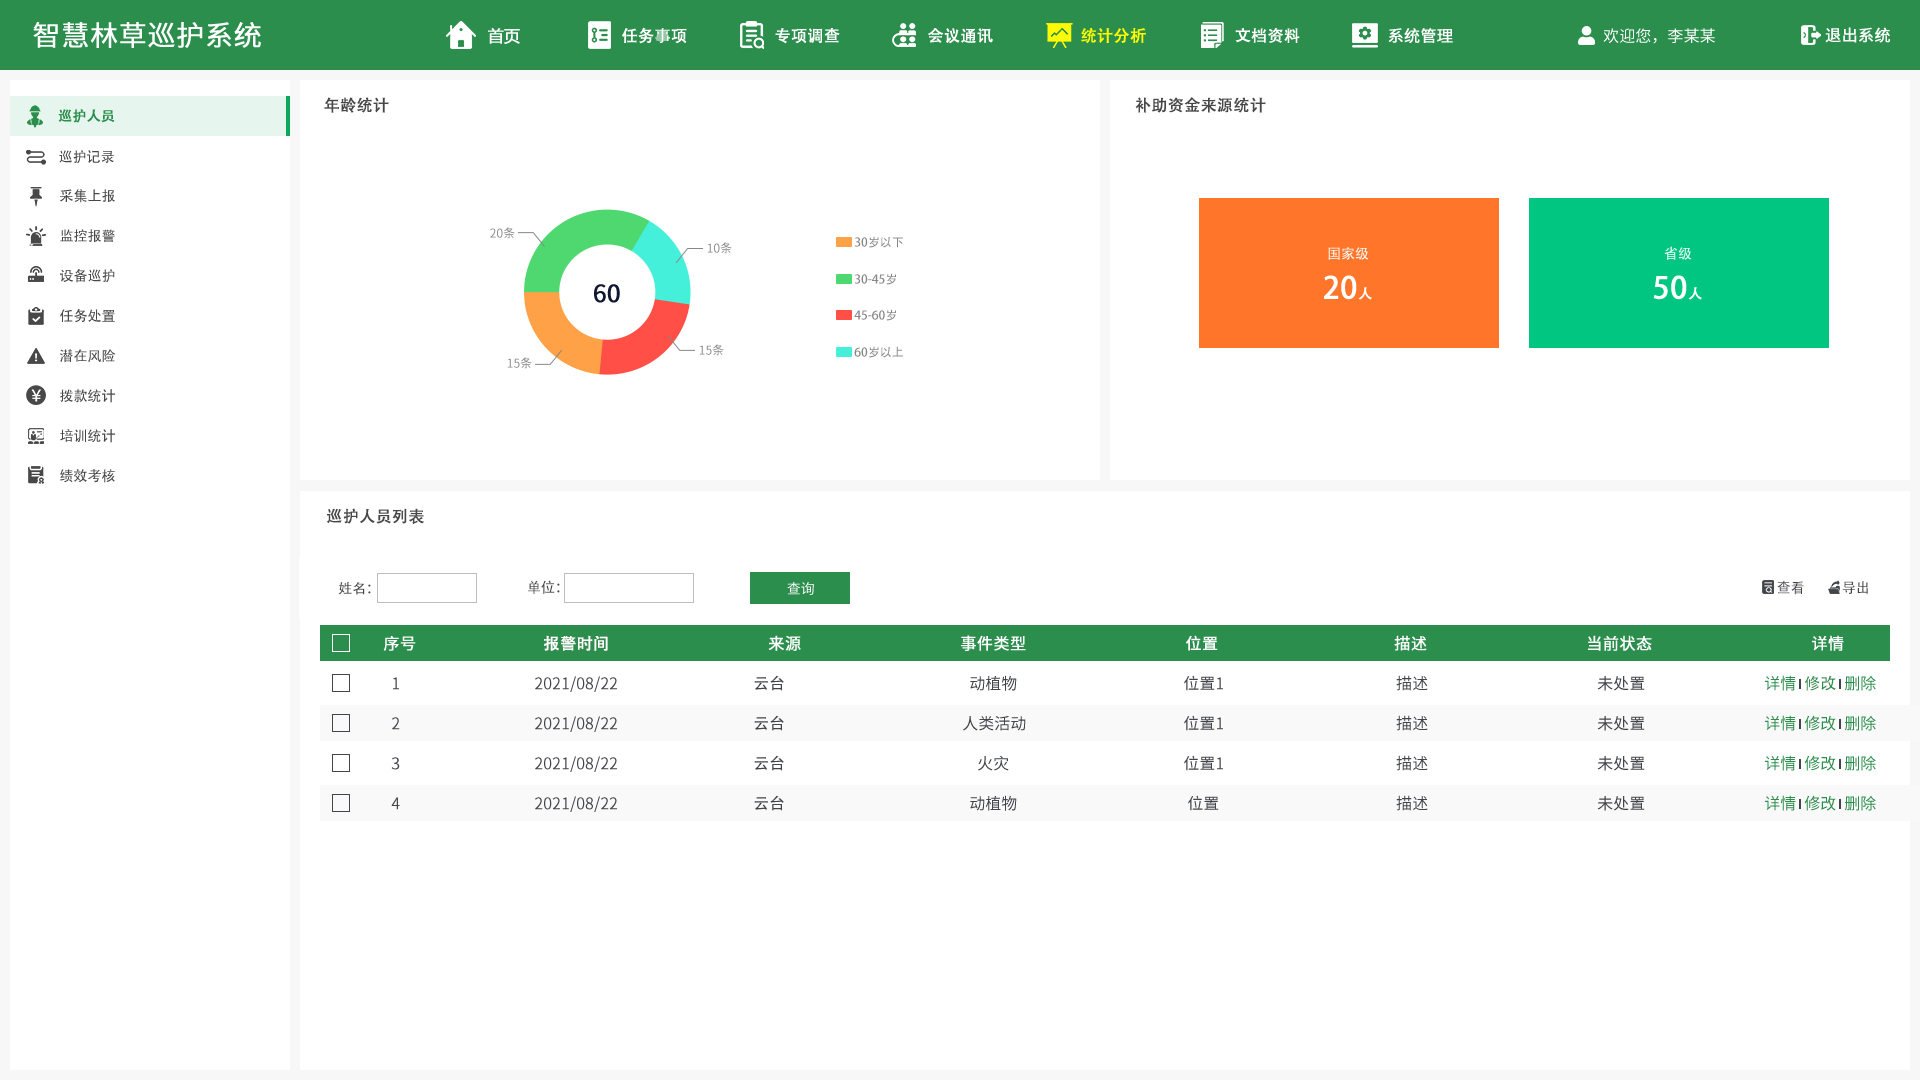The width and height of the screenshot is (1920, 1080).
Task: Click 删除 link in row 2
Action: (1860, 723)
